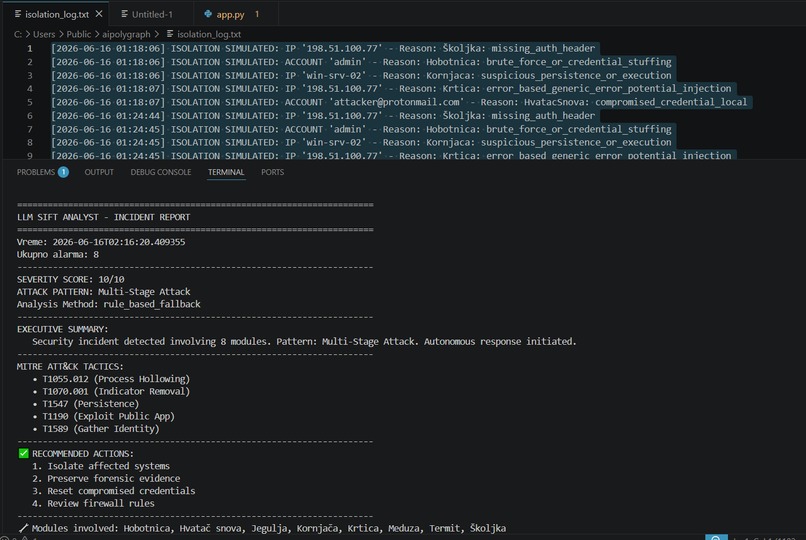This screenshot has width=806, height=540.
Task: Click the pencil icon before 'Modules involved'
Action: pyautogui.click(x=23, y=528)
